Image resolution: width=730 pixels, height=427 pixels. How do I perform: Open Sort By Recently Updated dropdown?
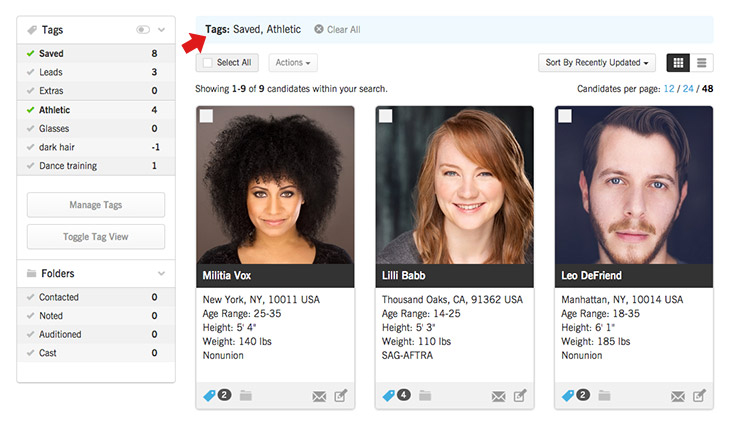597,63
